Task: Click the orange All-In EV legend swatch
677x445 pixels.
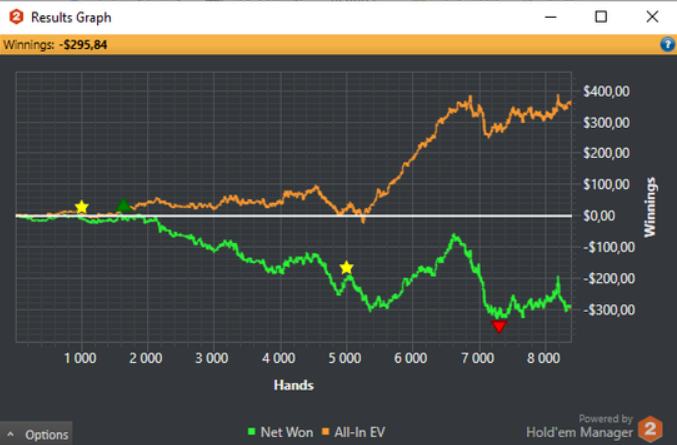Action: 326,431
